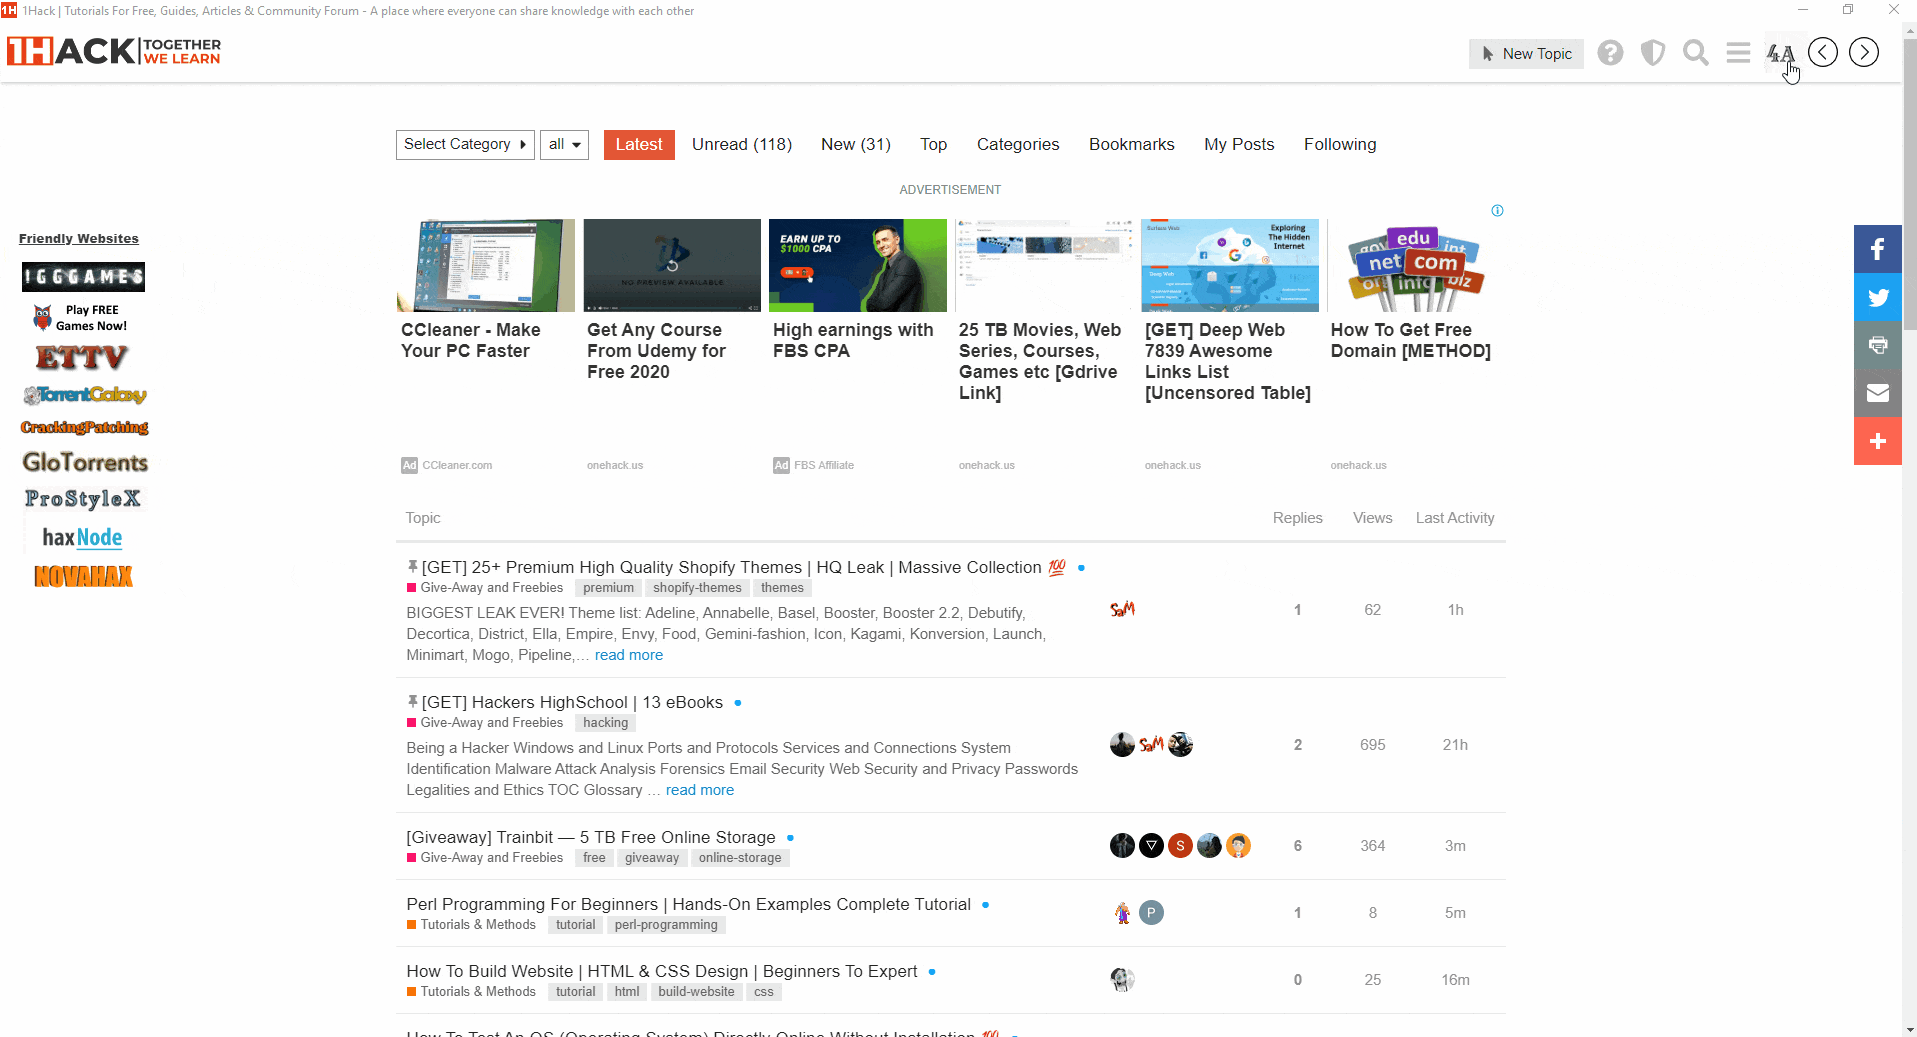
Task: Go back with left arrow circle
Action: (1823, 52)
